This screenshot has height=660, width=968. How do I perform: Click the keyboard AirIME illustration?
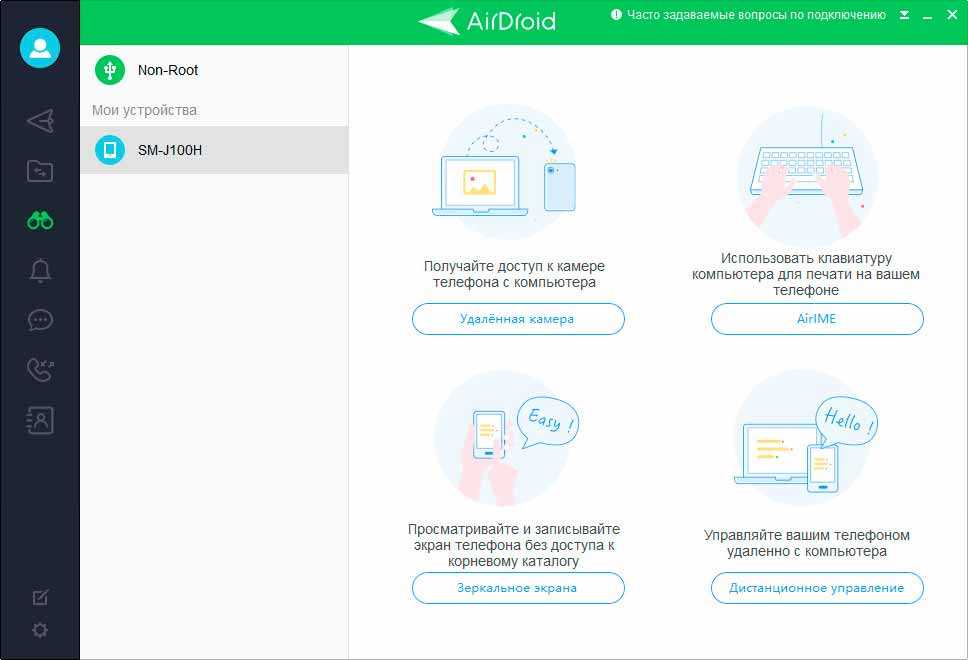pyautogui.click(x=807, y=175)
